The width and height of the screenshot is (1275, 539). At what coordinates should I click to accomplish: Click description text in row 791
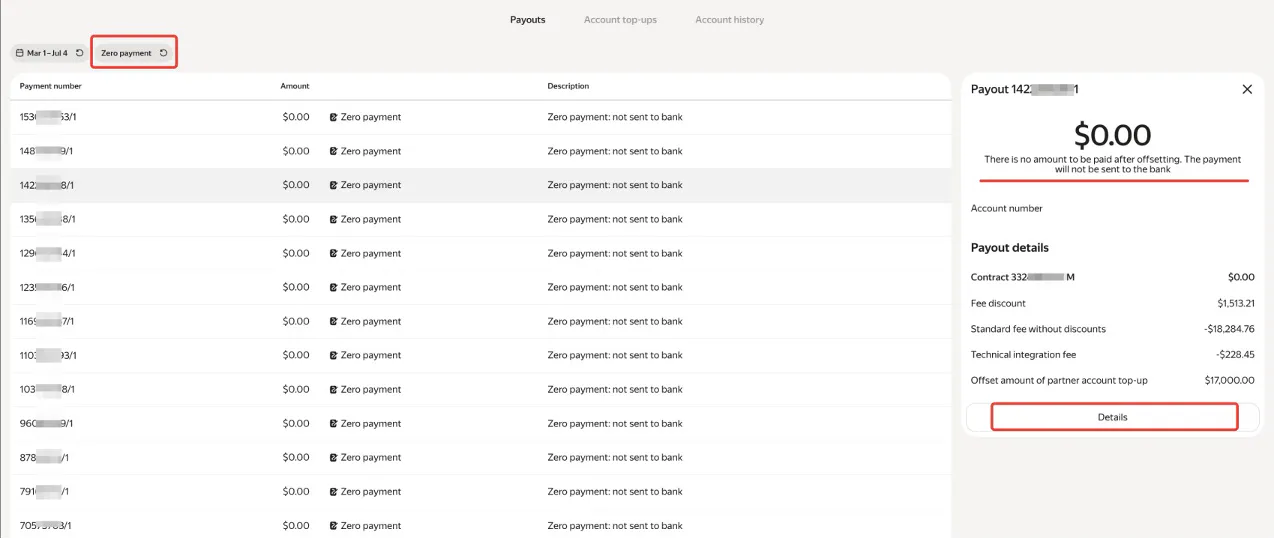615,491
